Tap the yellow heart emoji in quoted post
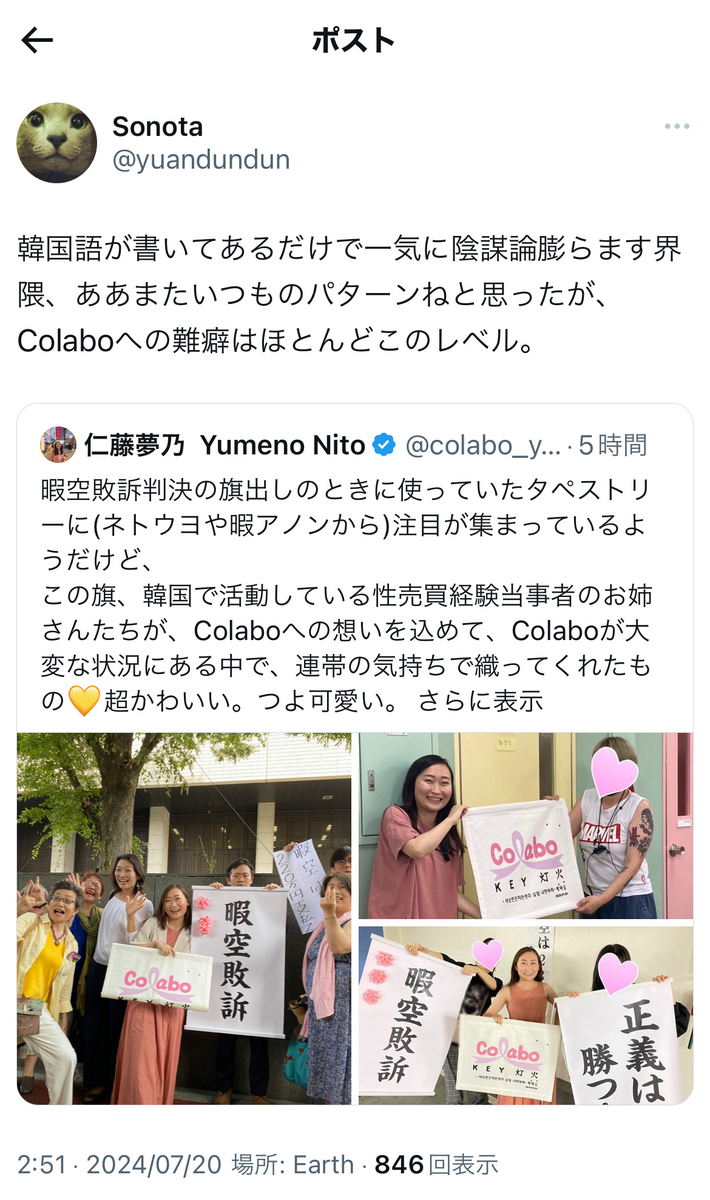The image size is (710, 1200). click(85, 700)
